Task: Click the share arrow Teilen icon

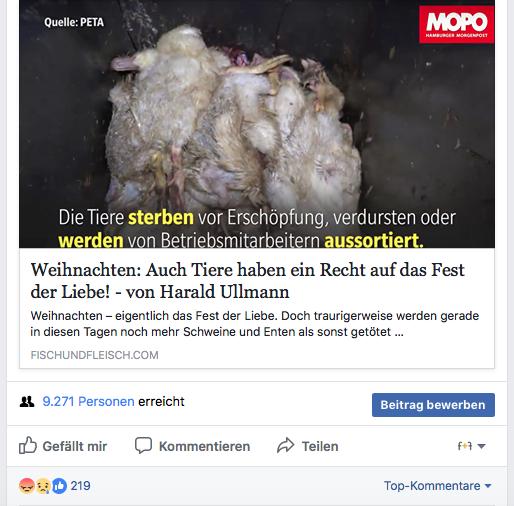Action: pos(286,445)
